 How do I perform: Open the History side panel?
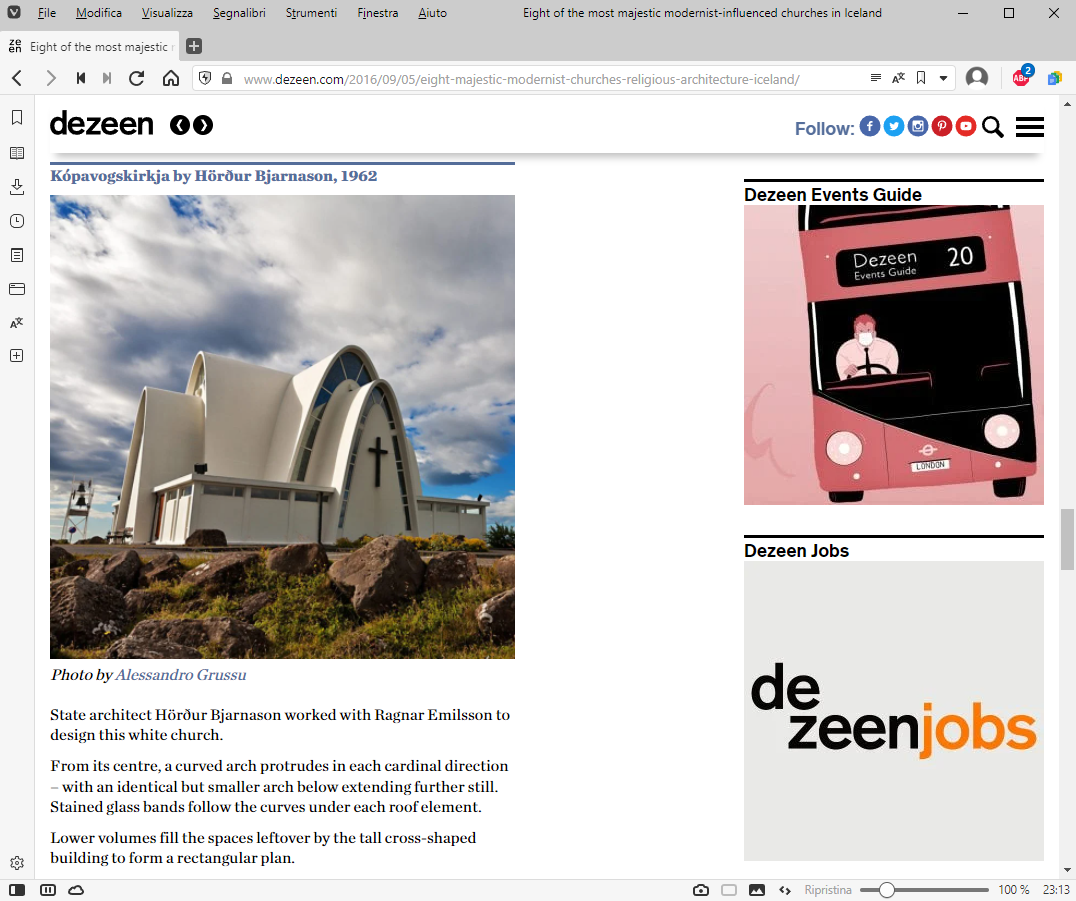tap(17, 221)
